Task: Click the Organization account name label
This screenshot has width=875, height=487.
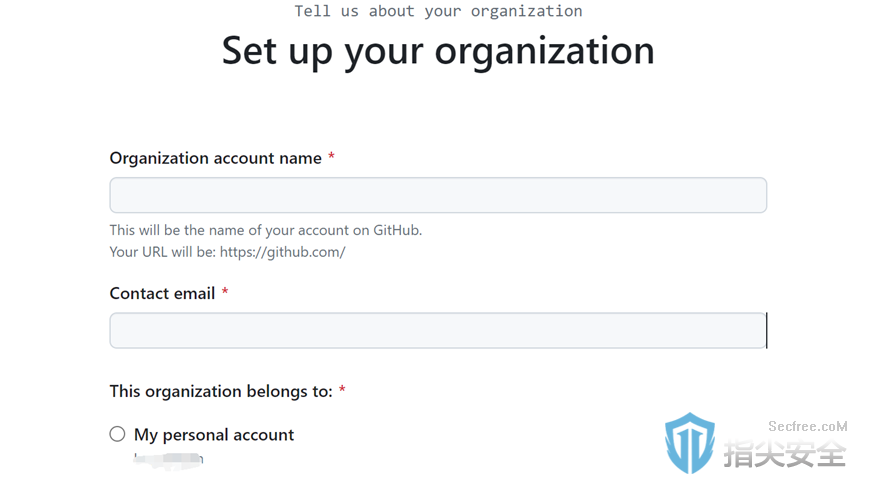Action: (215, 158)
